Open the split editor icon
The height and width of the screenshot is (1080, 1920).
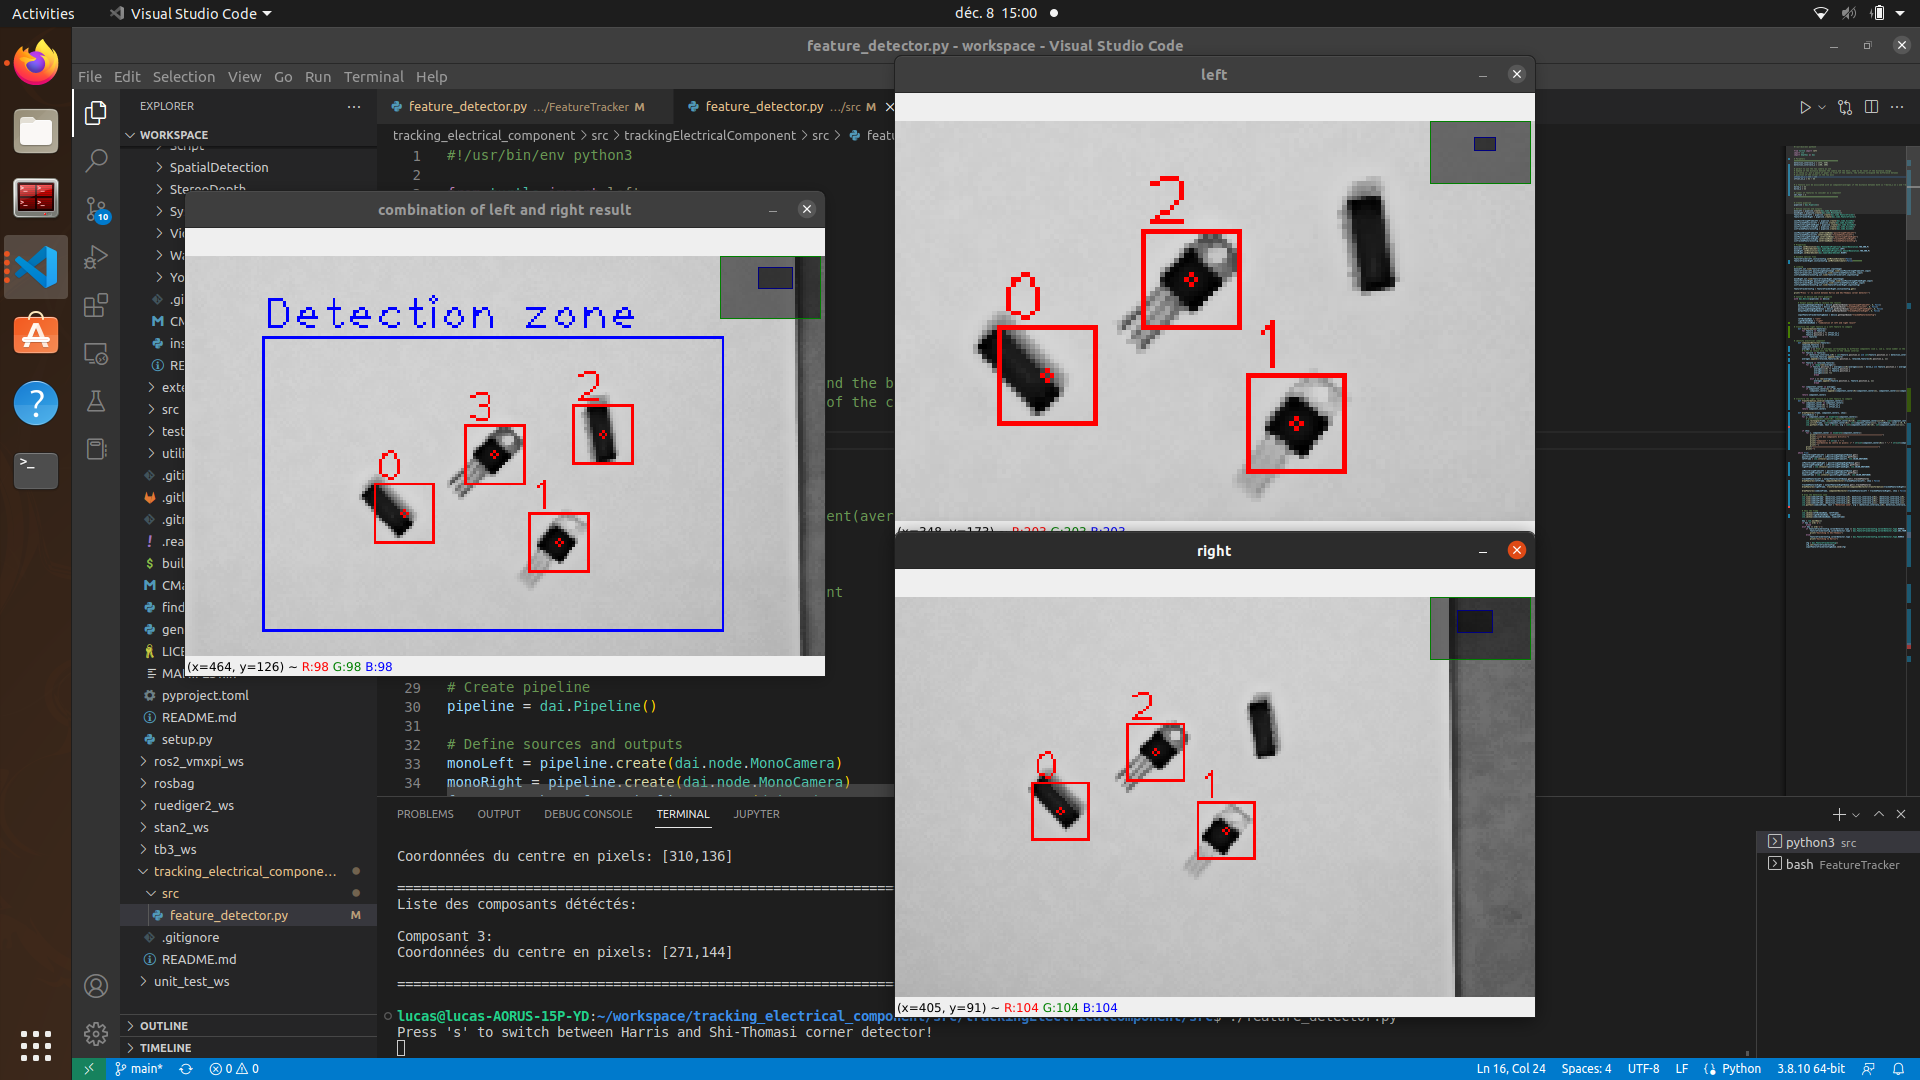pos(1871,107)
